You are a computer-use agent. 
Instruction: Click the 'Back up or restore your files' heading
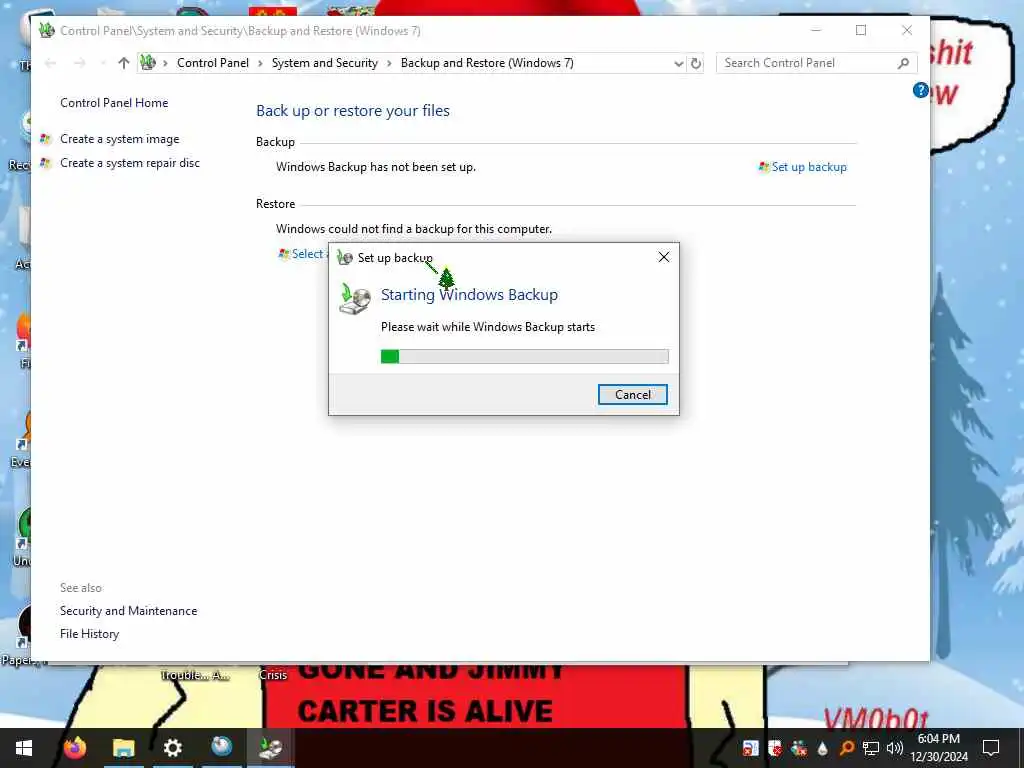pos(353,111)
